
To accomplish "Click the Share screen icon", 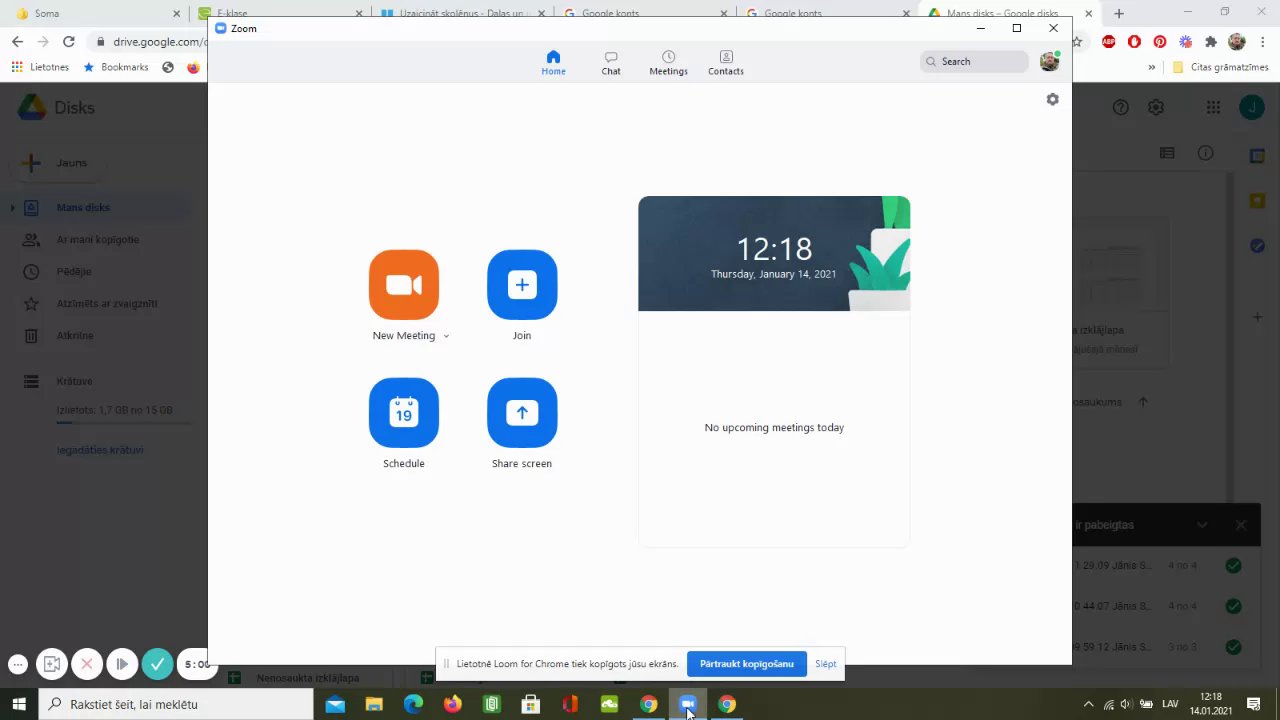I will [x=522, y=413].
